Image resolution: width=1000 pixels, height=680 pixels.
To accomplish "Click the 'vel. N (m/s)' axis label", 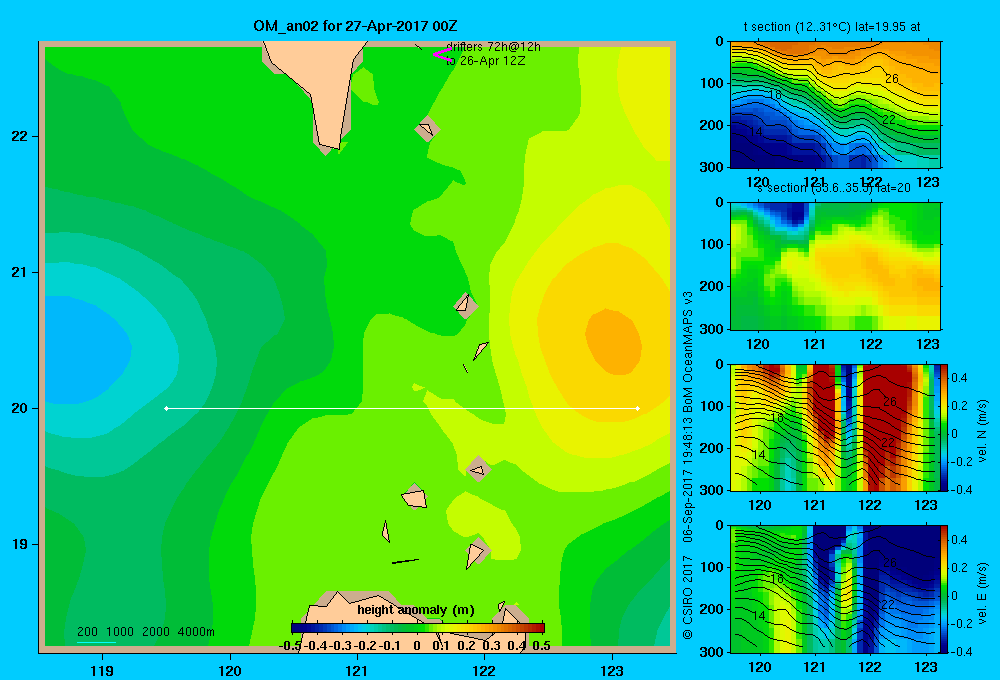I will [x=982, y=431].
